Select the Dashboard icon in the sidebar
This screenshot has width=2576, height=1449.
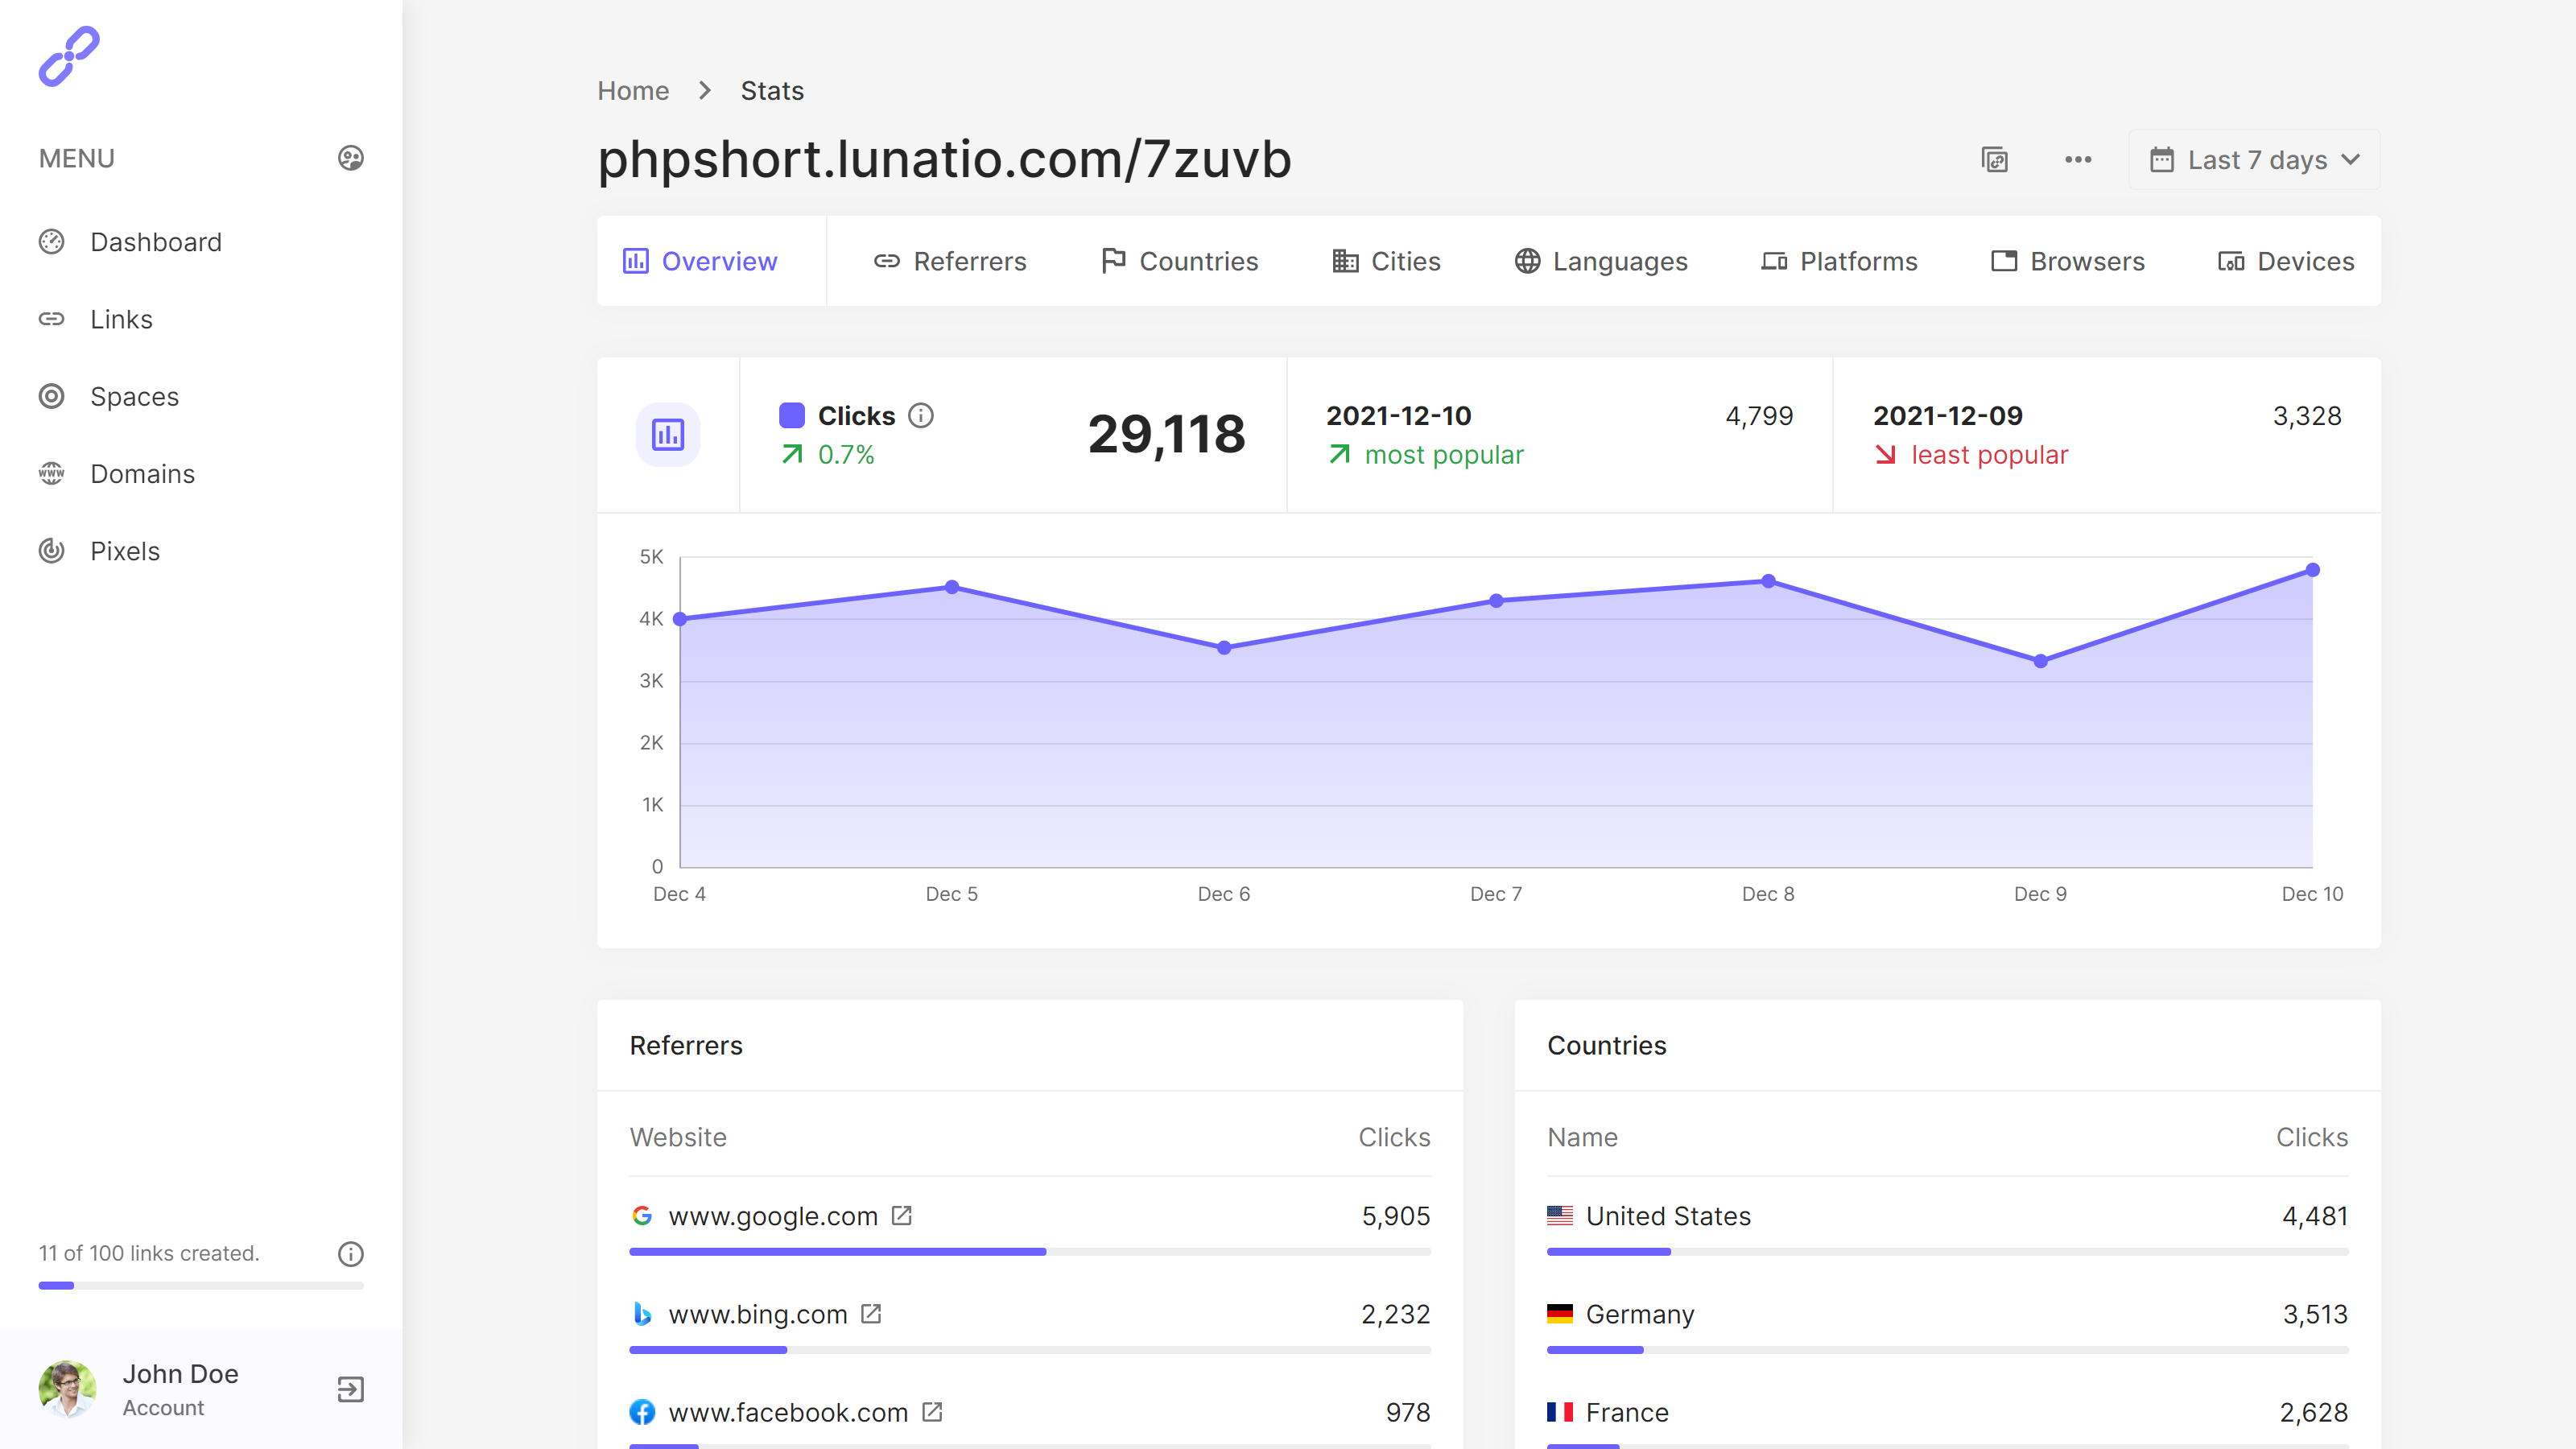coord(52,241)
